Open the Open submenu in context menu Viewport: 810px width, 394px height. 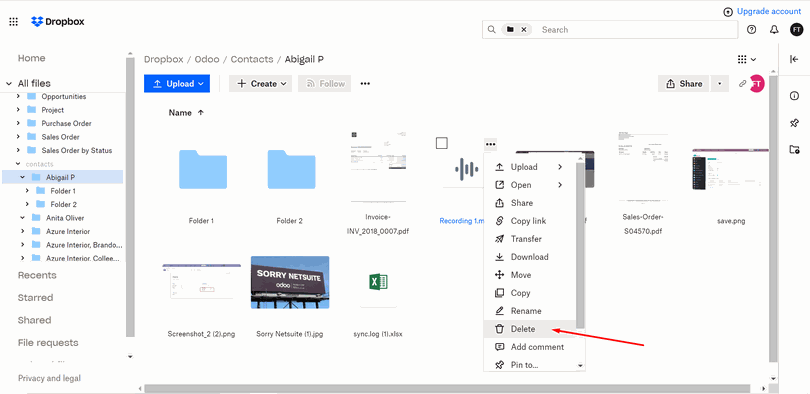point(529,185)
